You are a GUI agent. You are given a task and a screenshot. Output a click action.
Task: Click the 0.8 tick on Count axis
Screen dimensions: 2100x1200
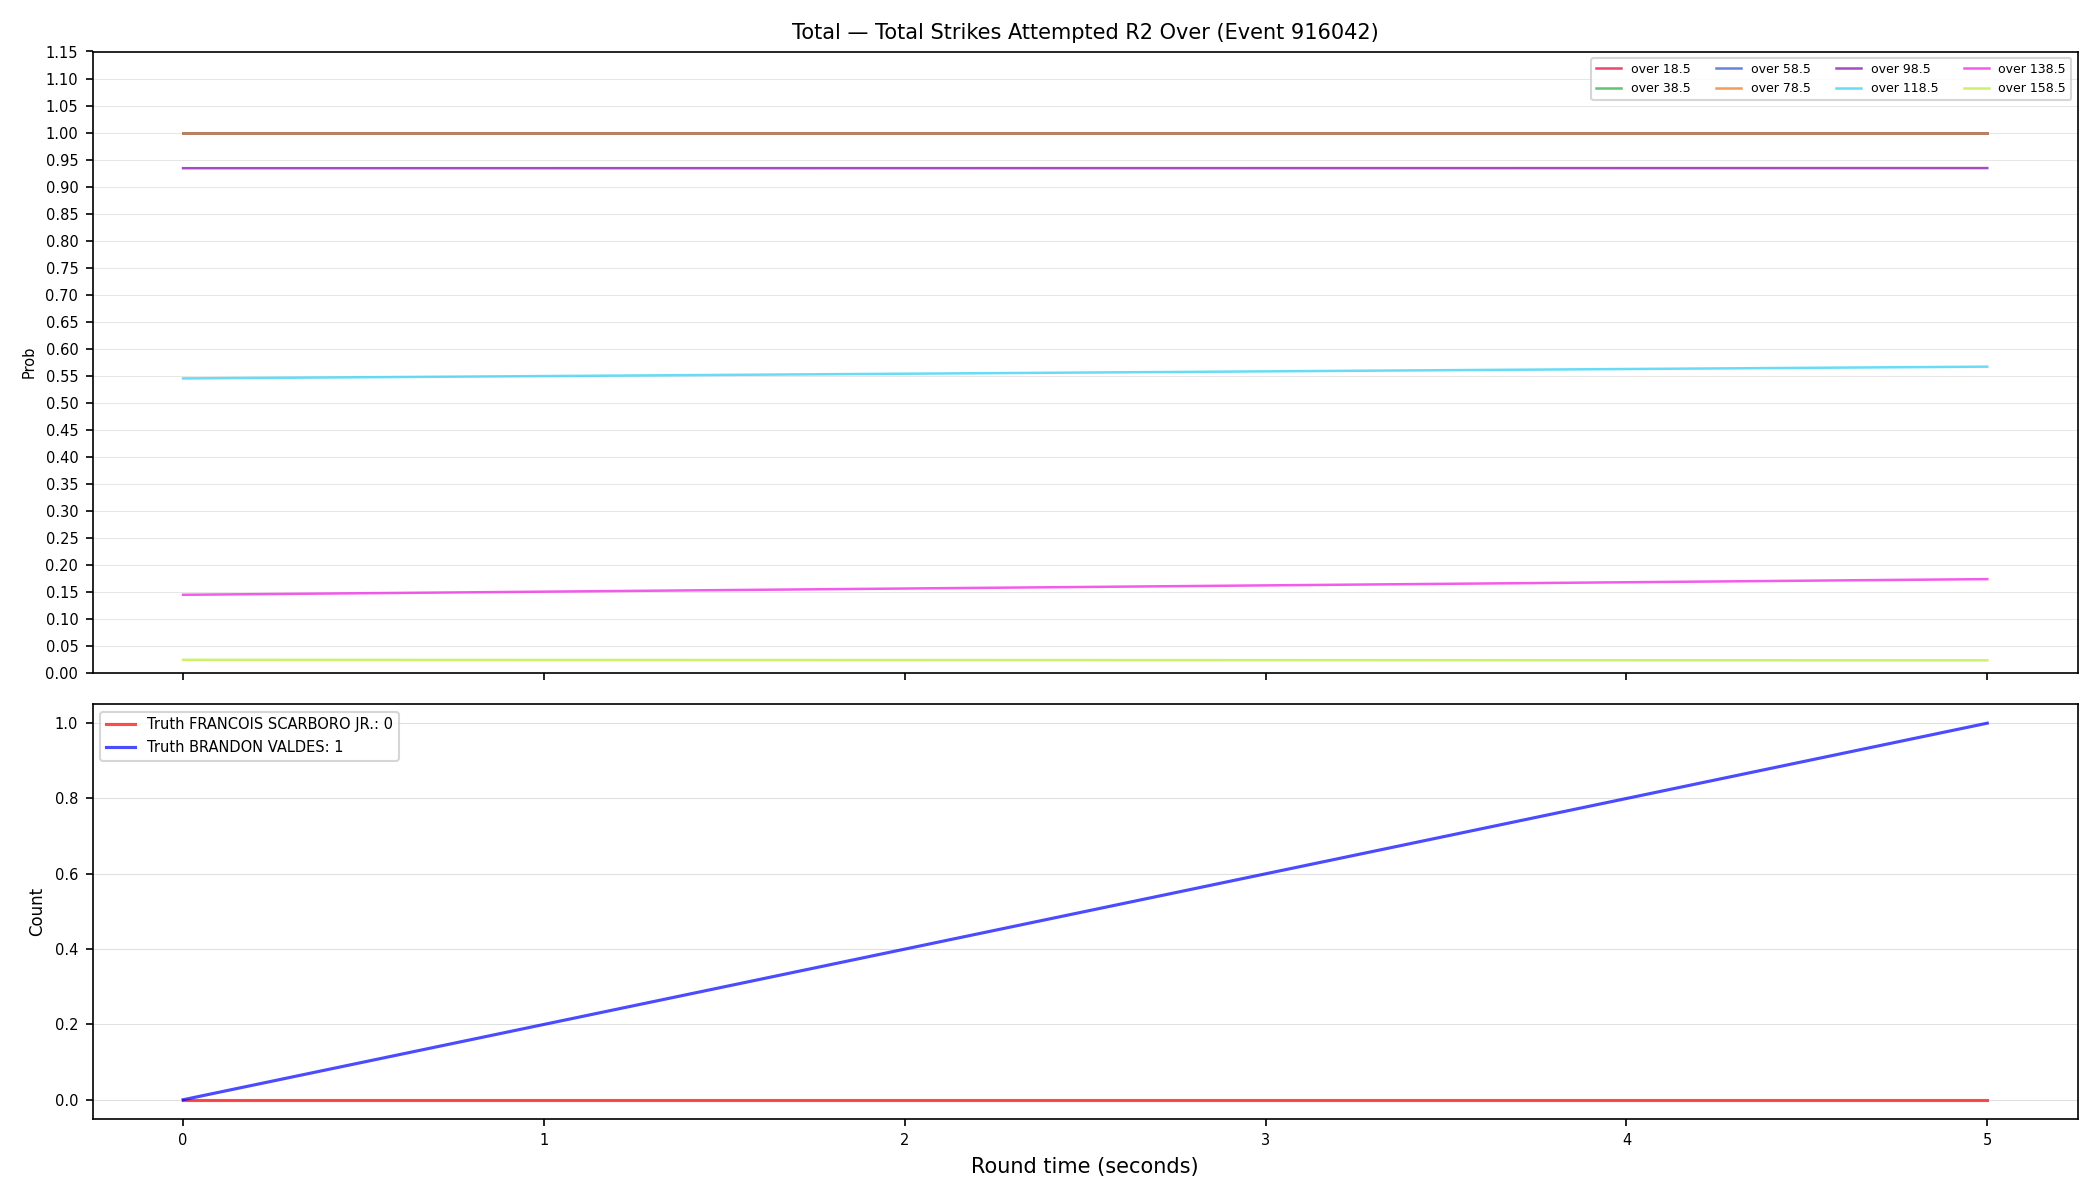67,799
